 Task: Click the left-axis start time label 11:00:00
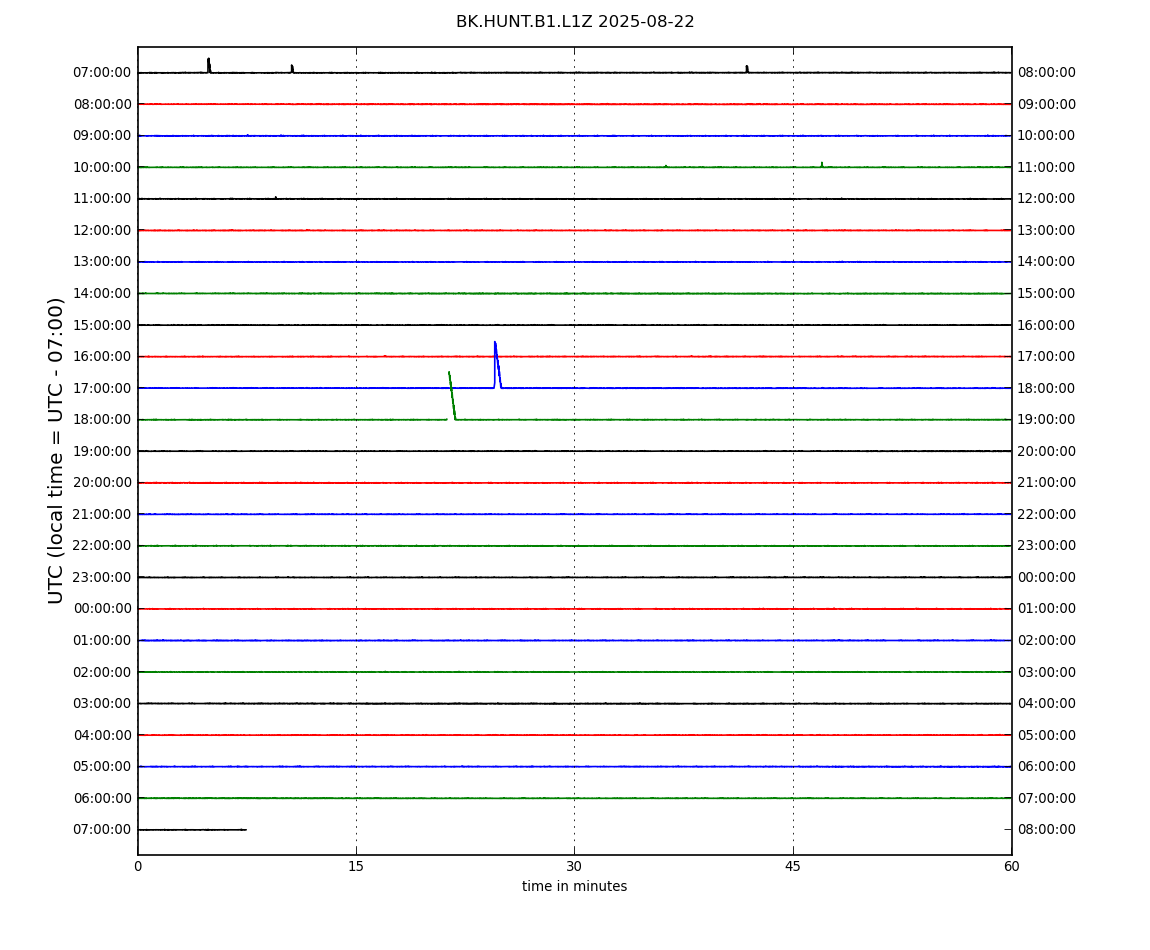tap(102, 199)
